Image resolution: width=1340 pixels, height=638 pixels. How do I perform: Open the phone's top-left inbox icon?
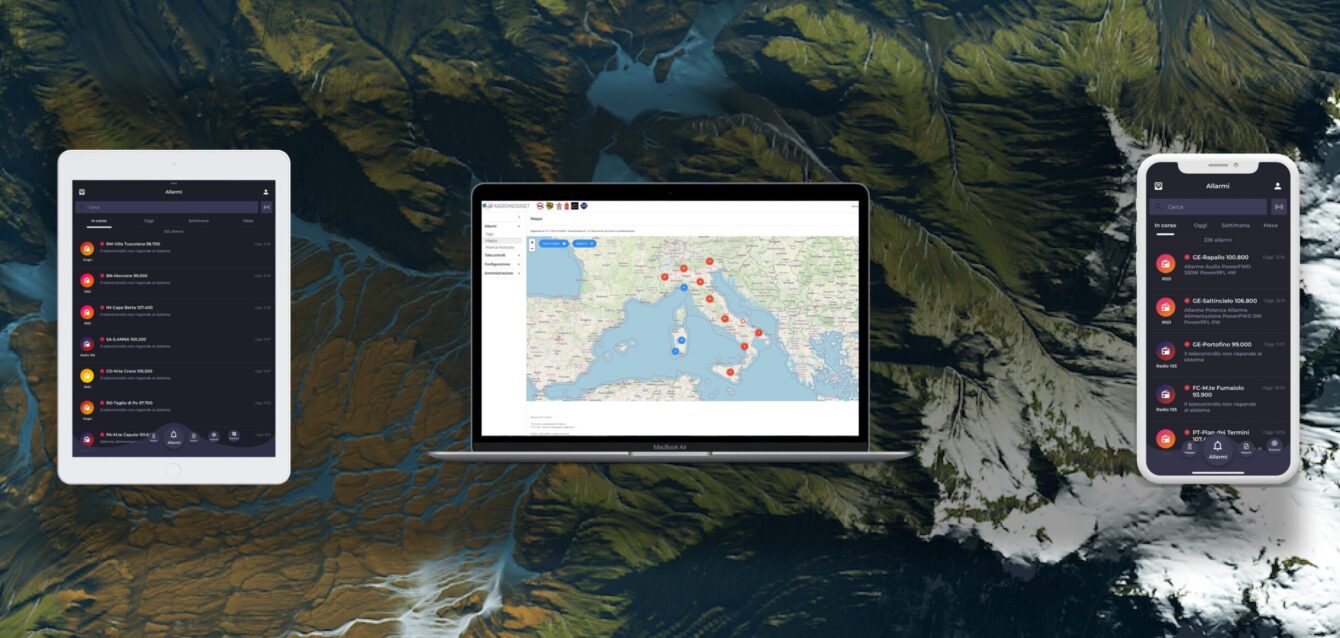pos(1158,186)
